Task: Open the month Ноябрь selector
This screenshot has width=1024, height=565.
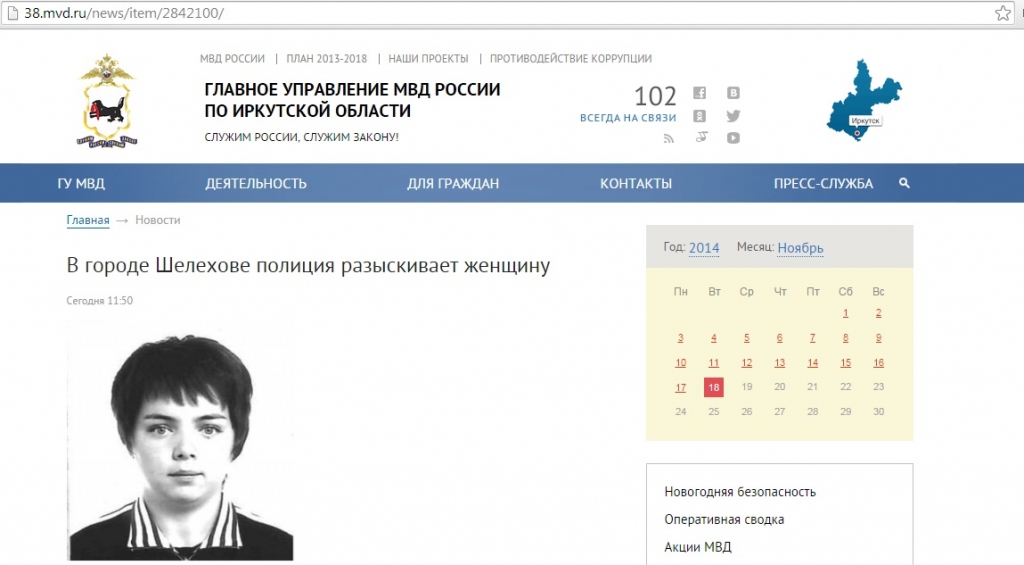Action: (x=800, y=248)
